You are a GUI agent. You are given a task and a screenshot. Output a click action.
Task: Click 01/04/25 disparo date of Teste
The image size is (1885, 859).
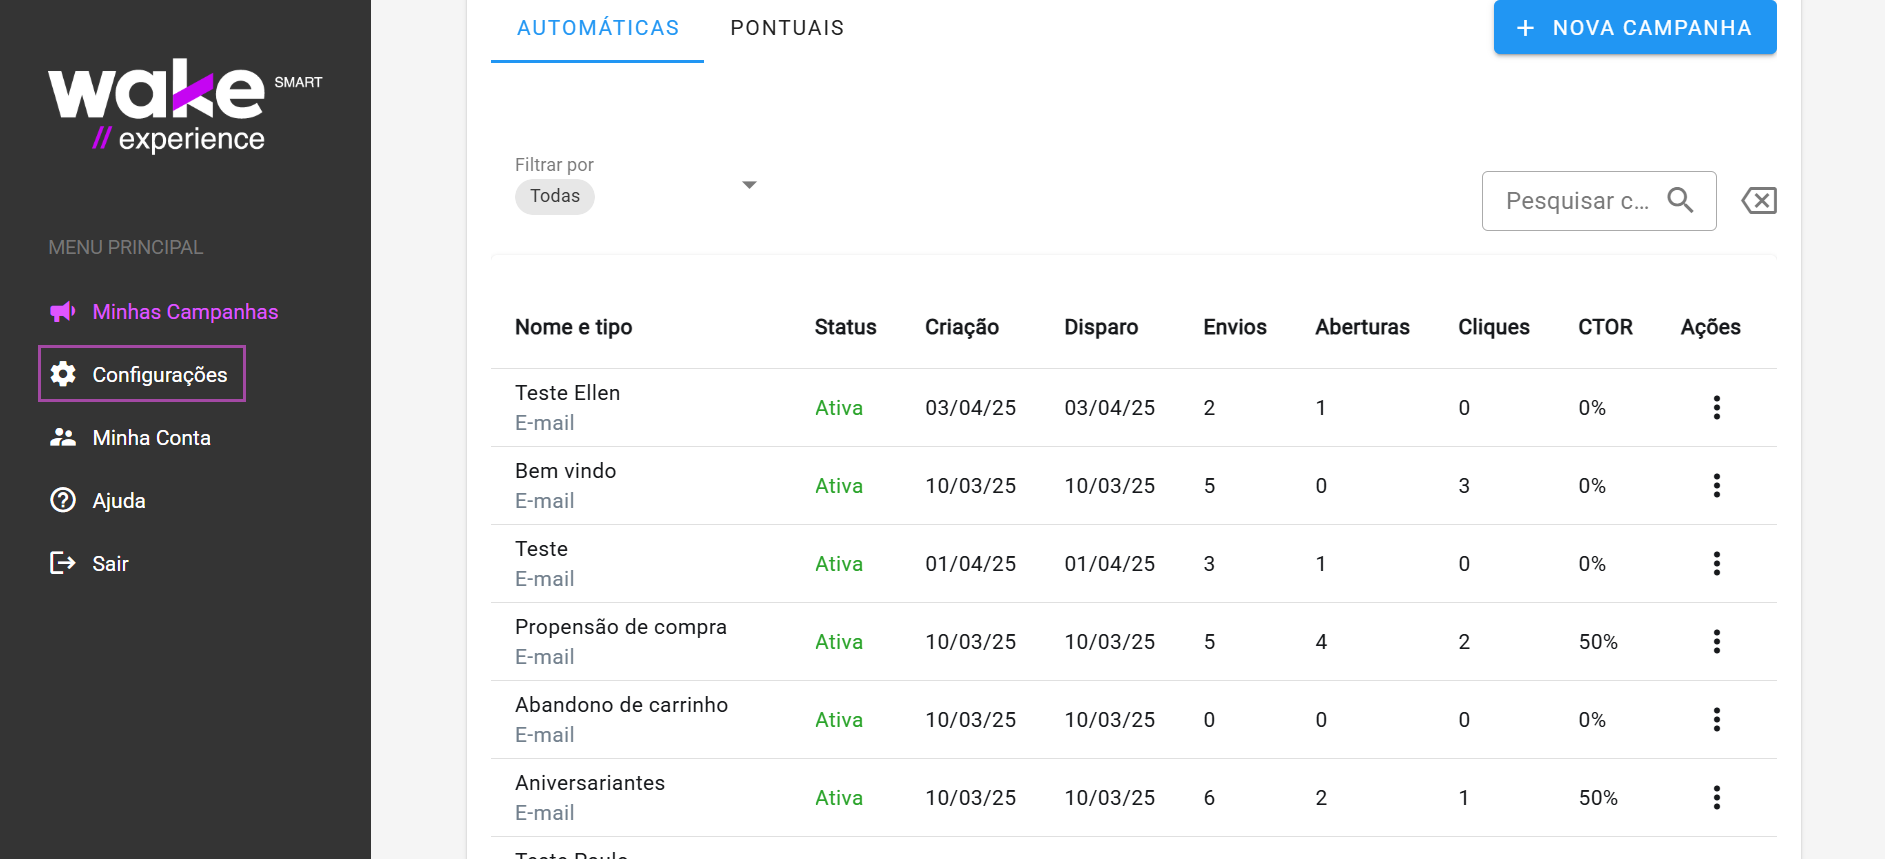1109,564
